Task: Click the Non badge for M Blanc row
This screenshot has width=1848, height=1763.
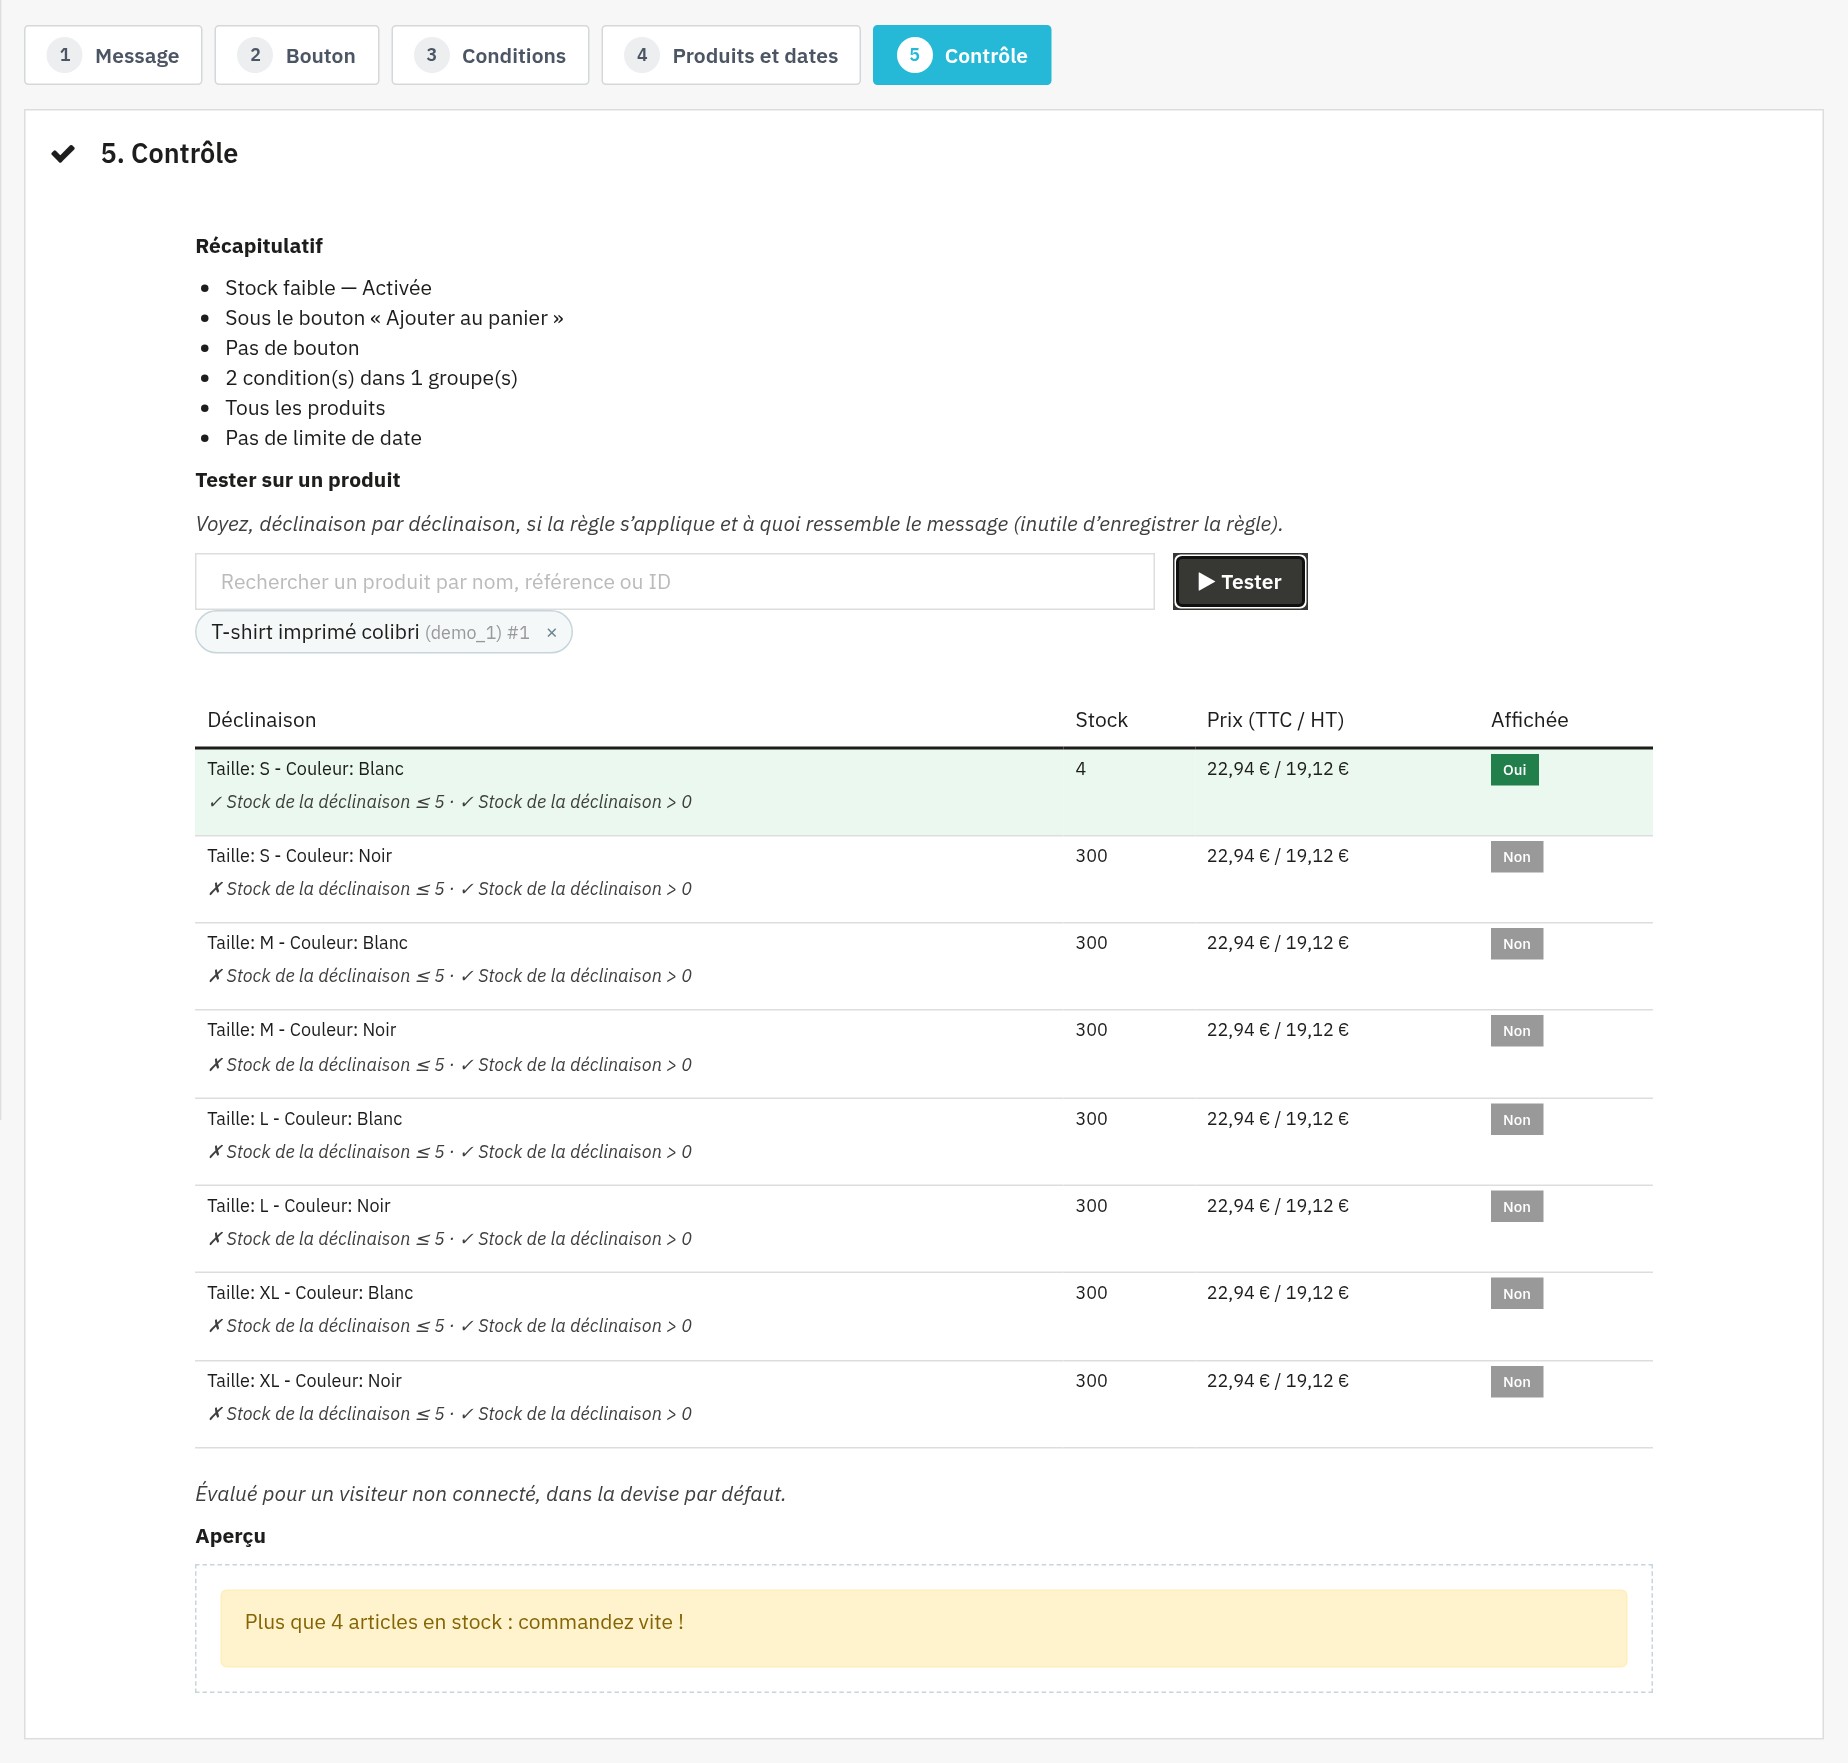Action: pos(1516,944)
